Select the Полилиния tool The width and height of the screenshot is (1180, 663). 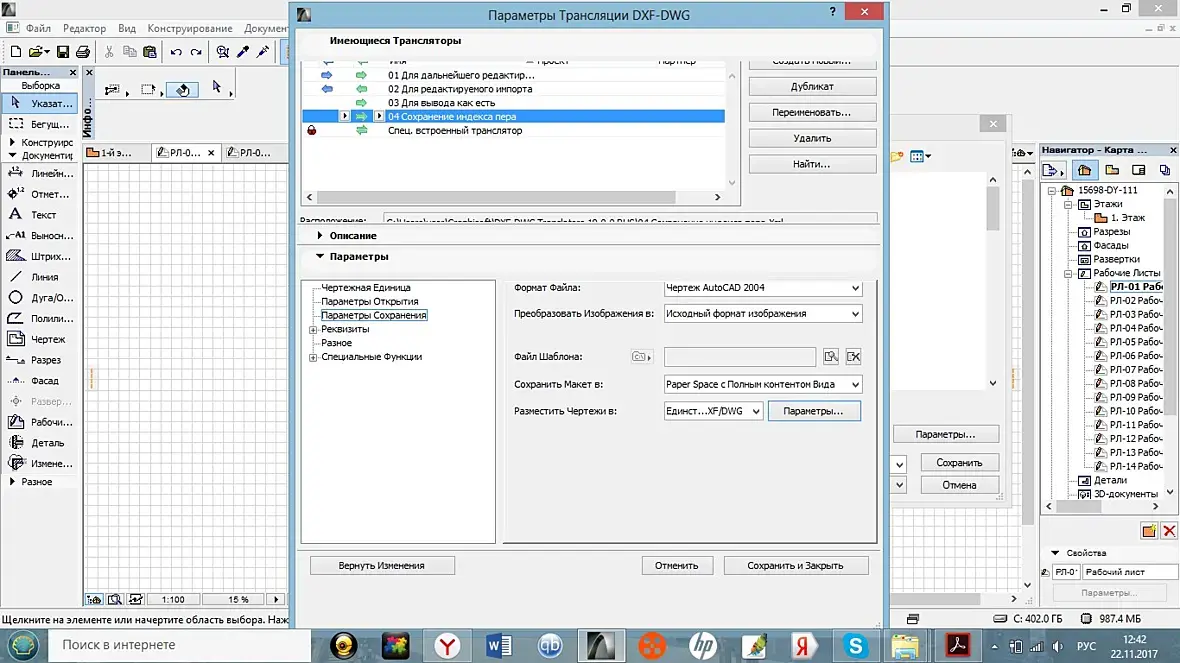[x=40, y=318]
